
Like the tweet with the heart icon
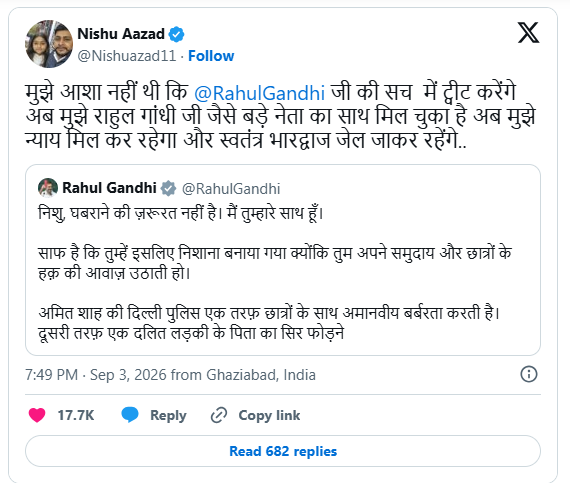click(x=37, y=415)
